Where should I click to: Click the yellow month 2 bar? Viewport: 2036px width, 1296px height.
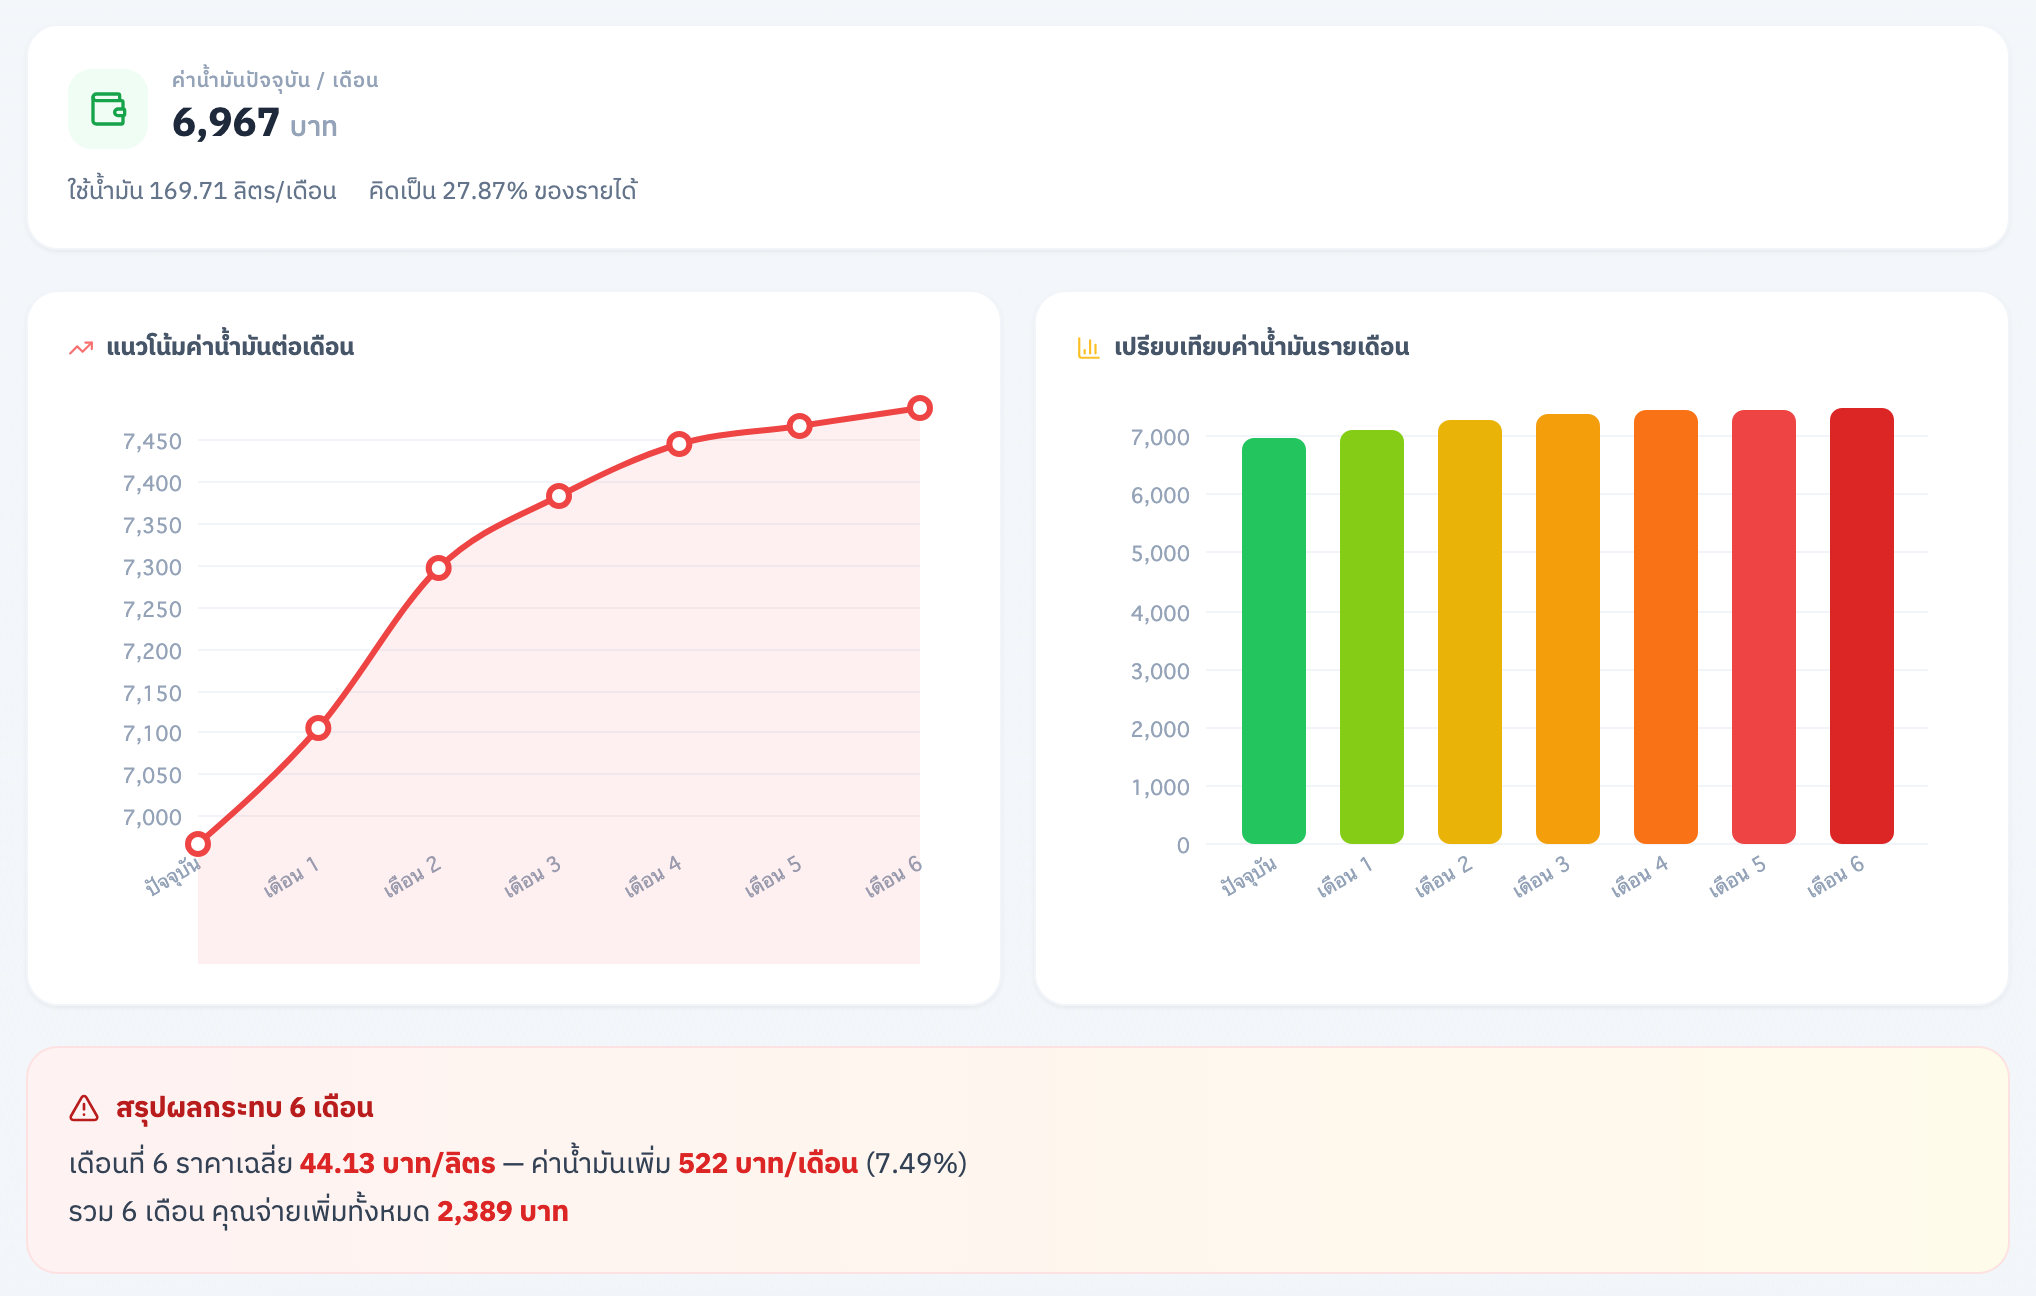(x=1469, y=631)
